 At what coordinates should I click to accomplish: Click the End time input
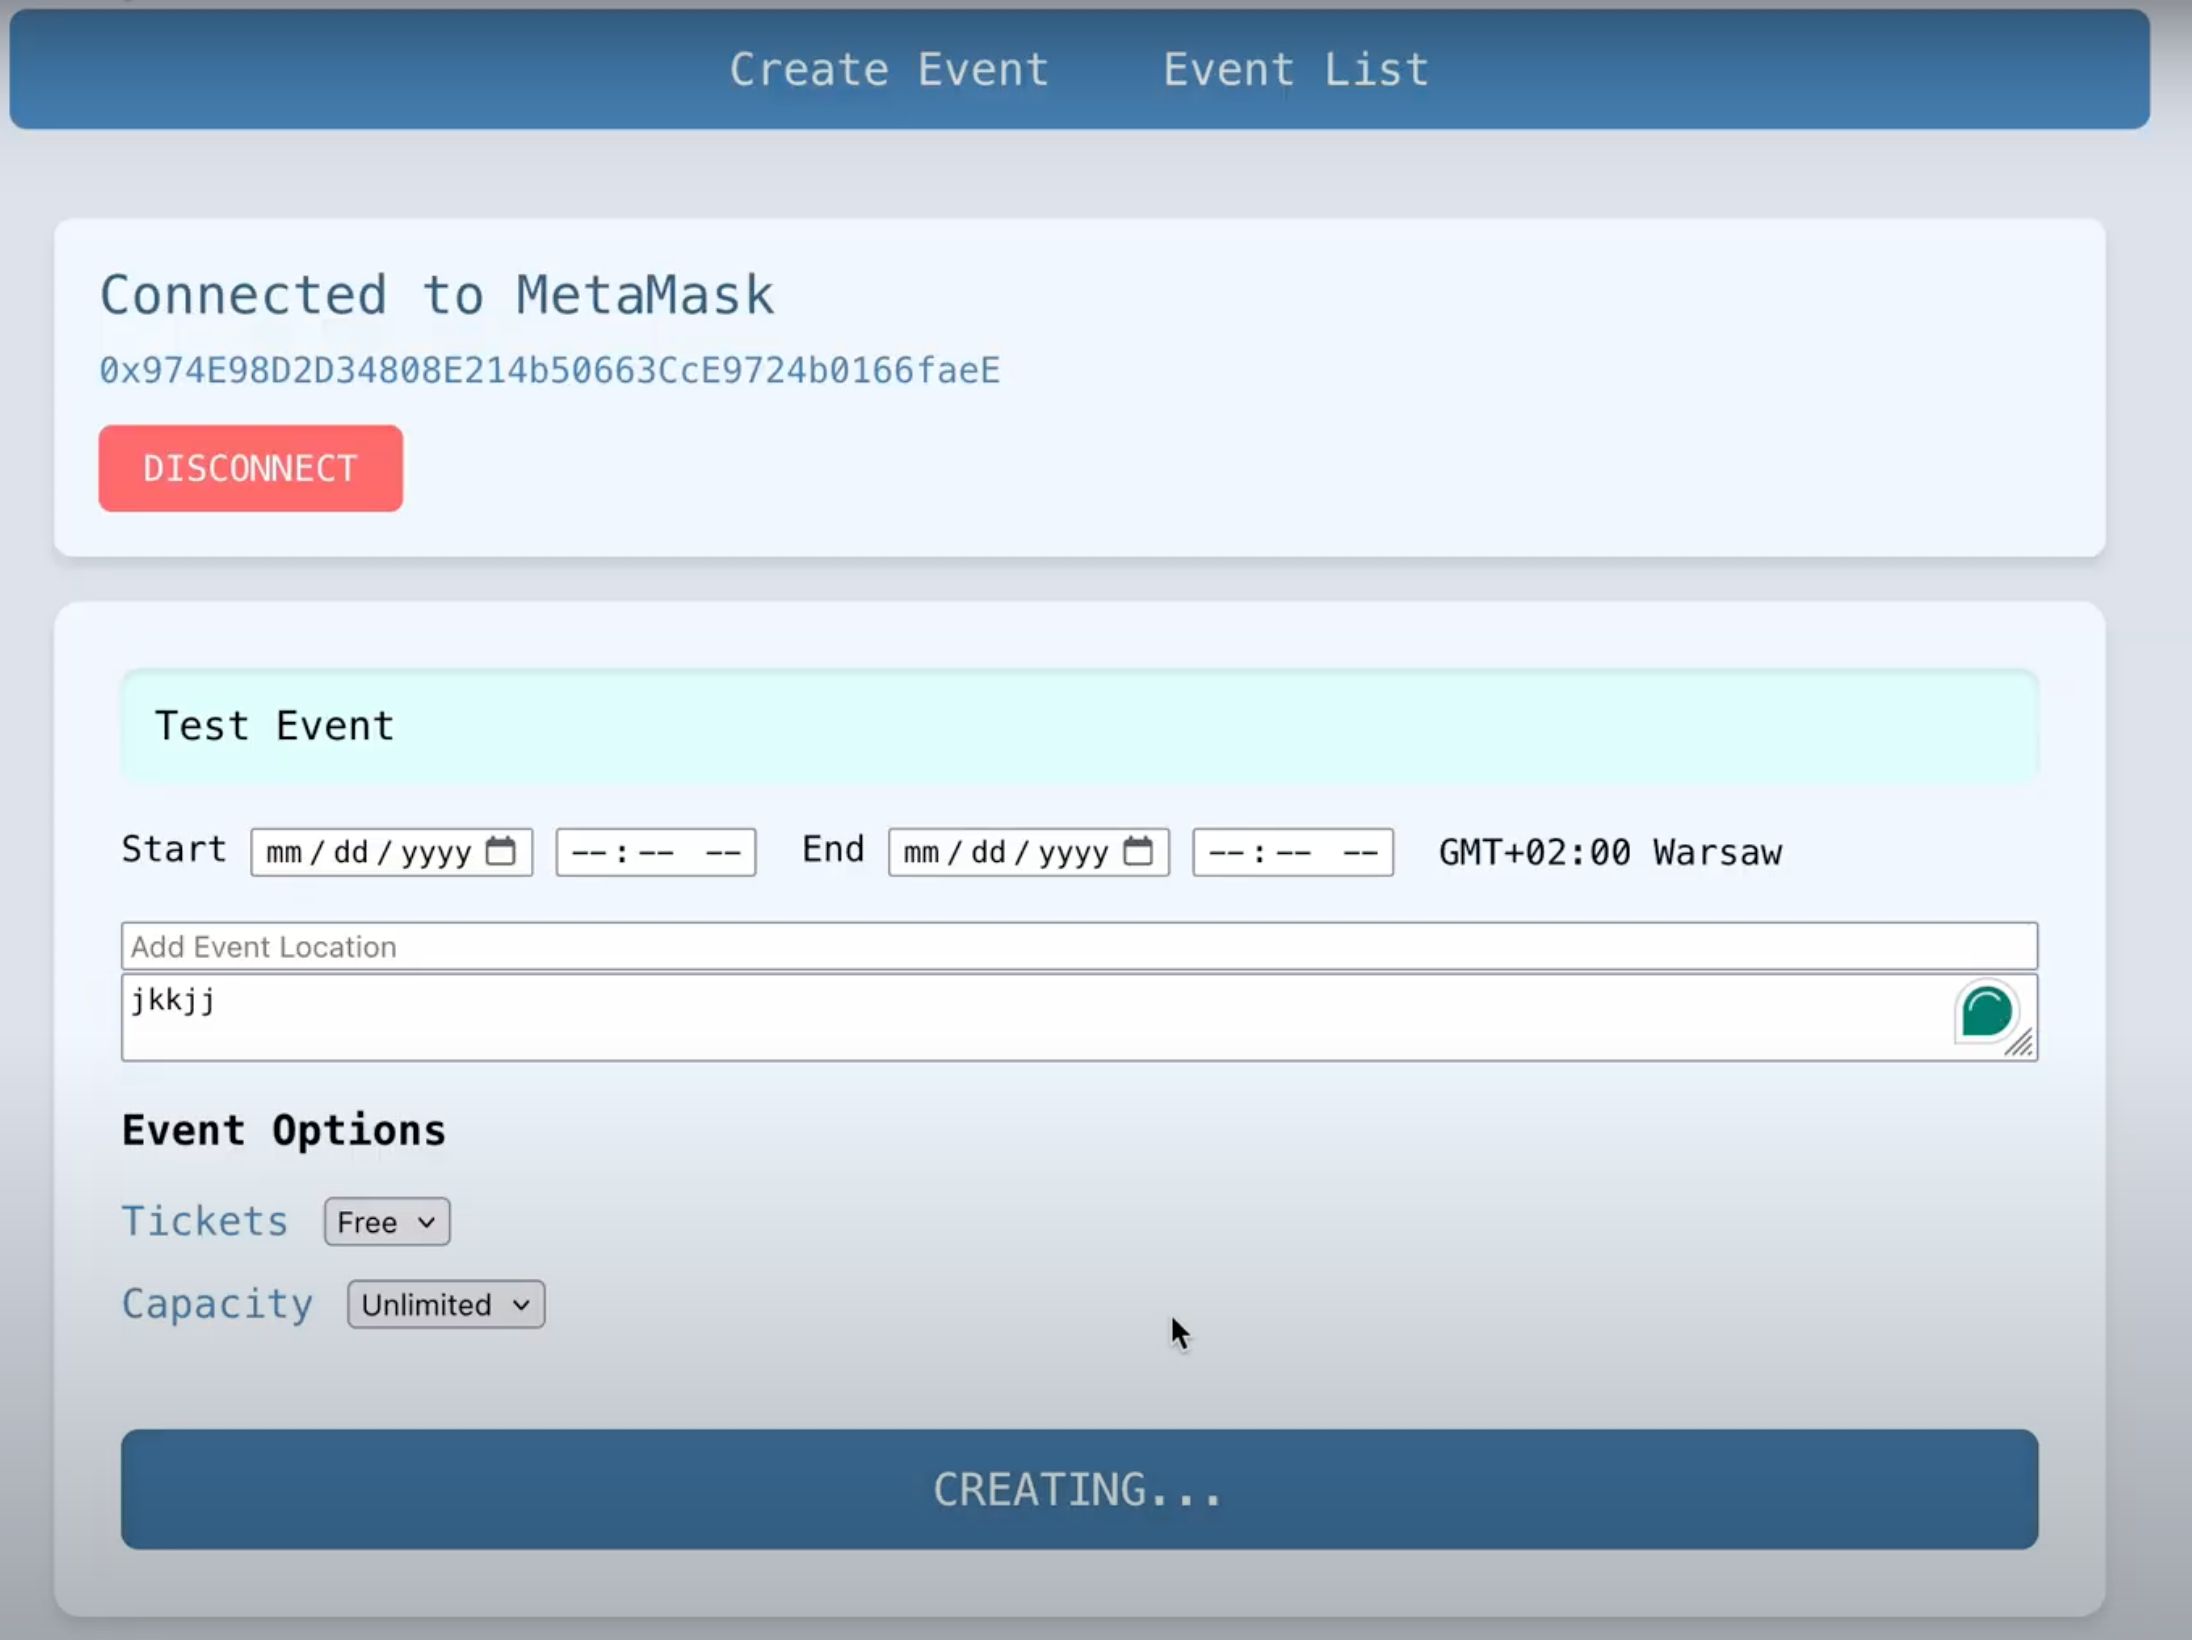tap(1292, 852)
